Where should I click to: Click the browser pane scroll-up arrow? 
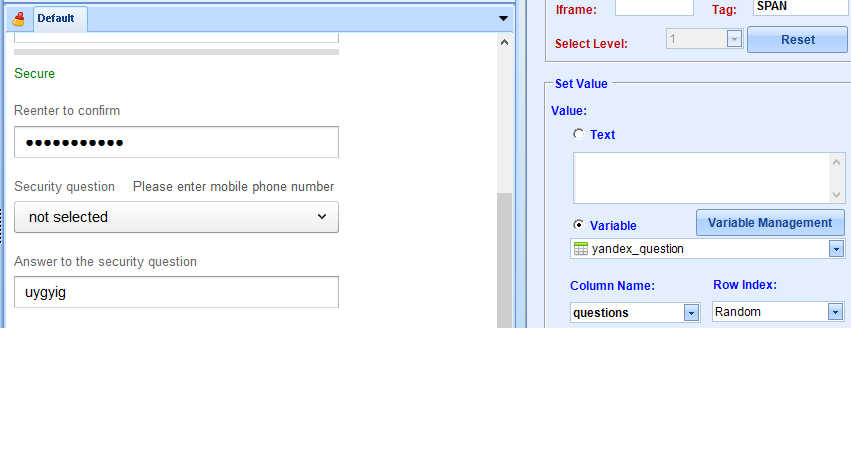(x=504, y=43)
